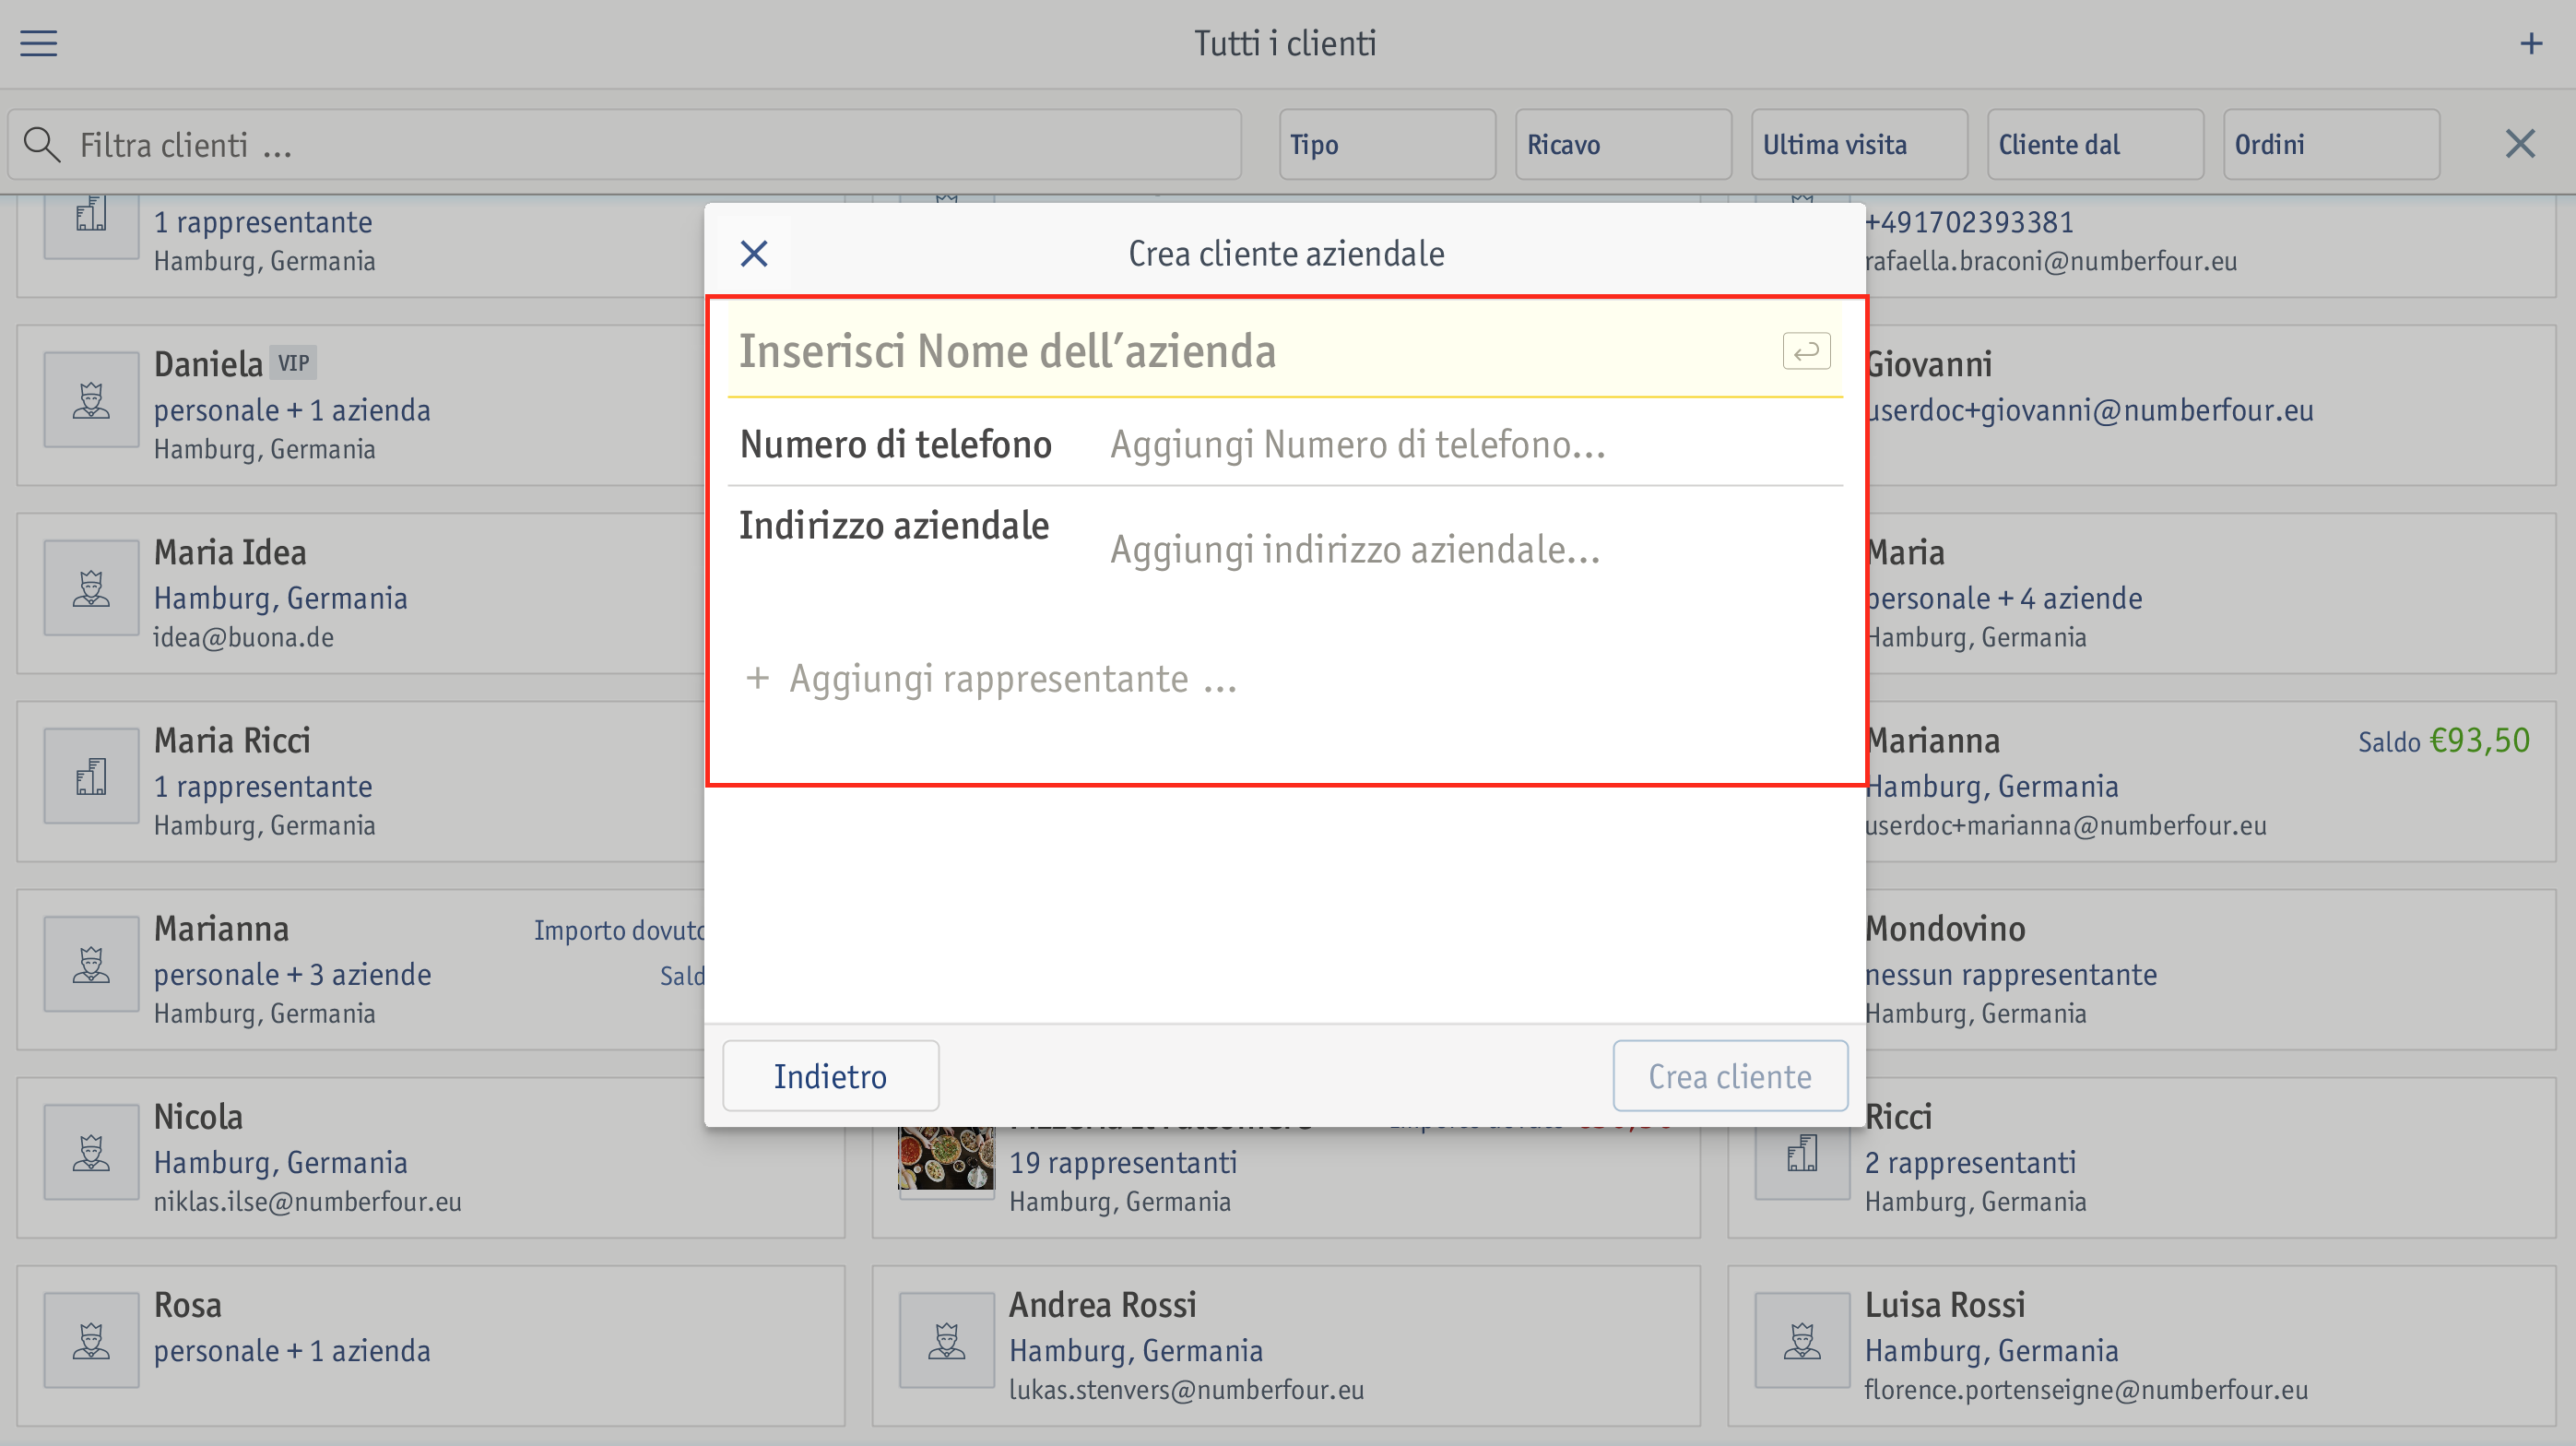2576x1446 pixels.
Task: Click Maria Ricci's building icon
Action: coord(91,775)
